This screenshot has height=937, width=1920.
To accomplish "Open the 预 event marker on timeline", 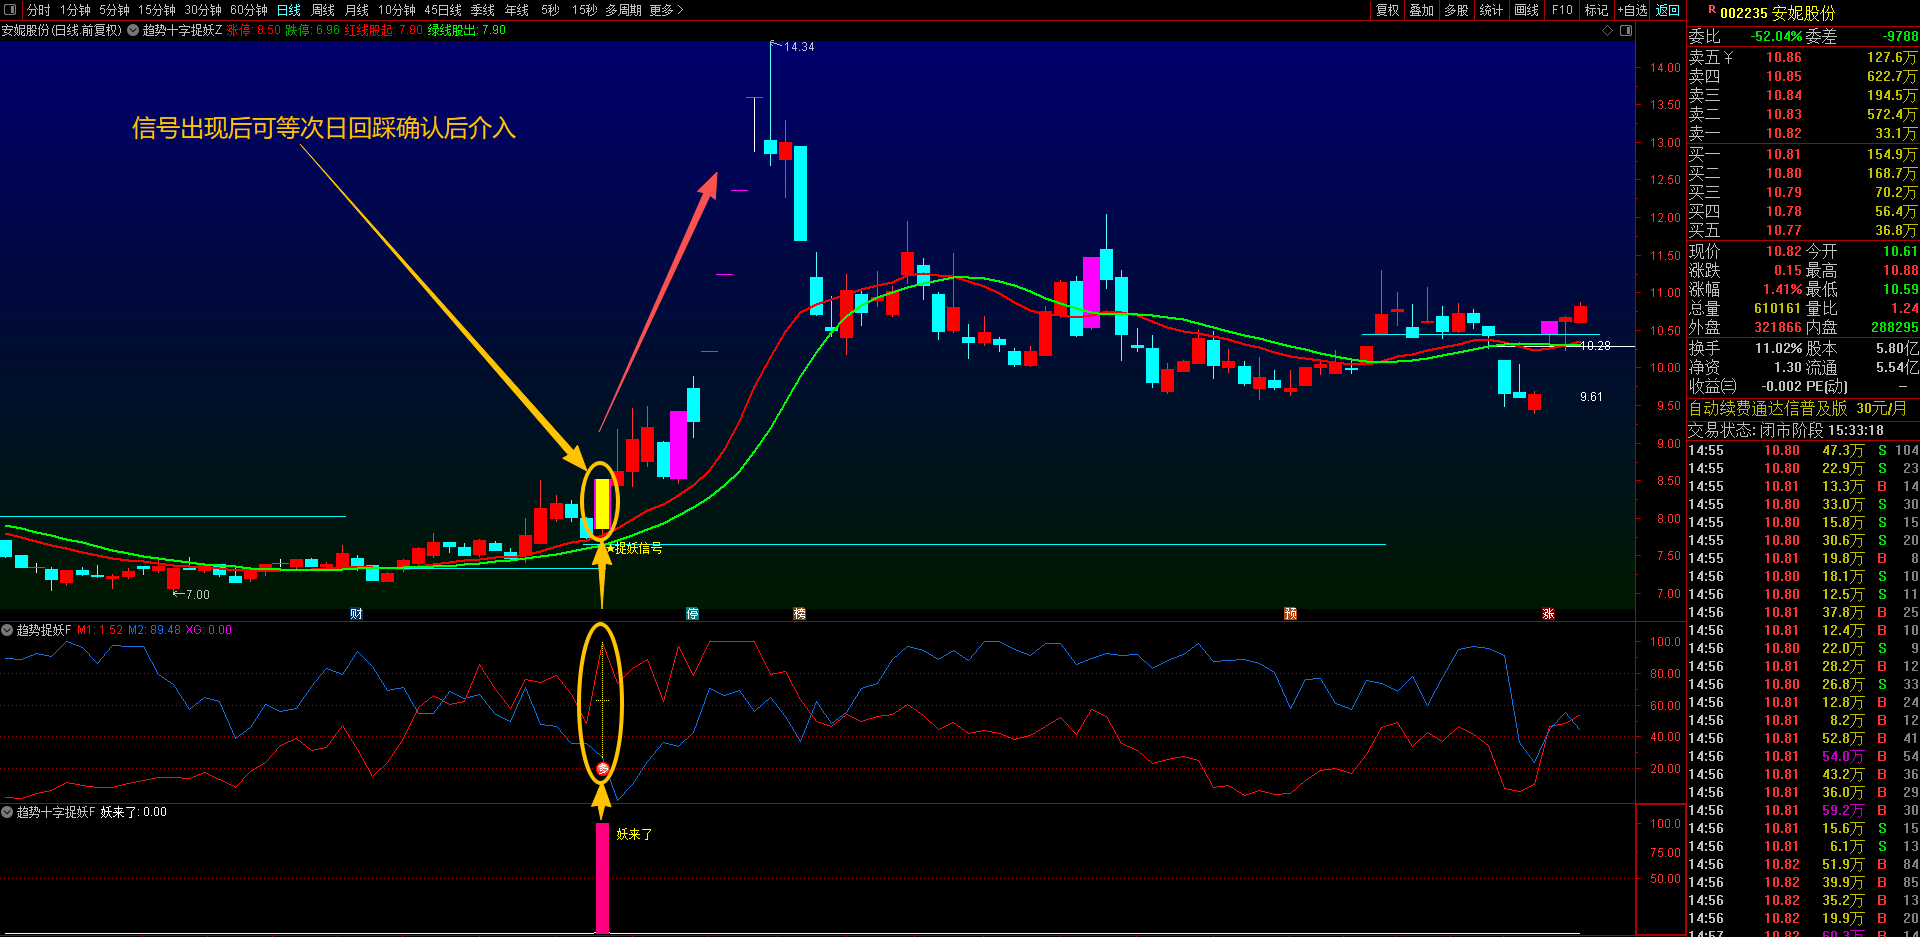I will [1290, 614].
